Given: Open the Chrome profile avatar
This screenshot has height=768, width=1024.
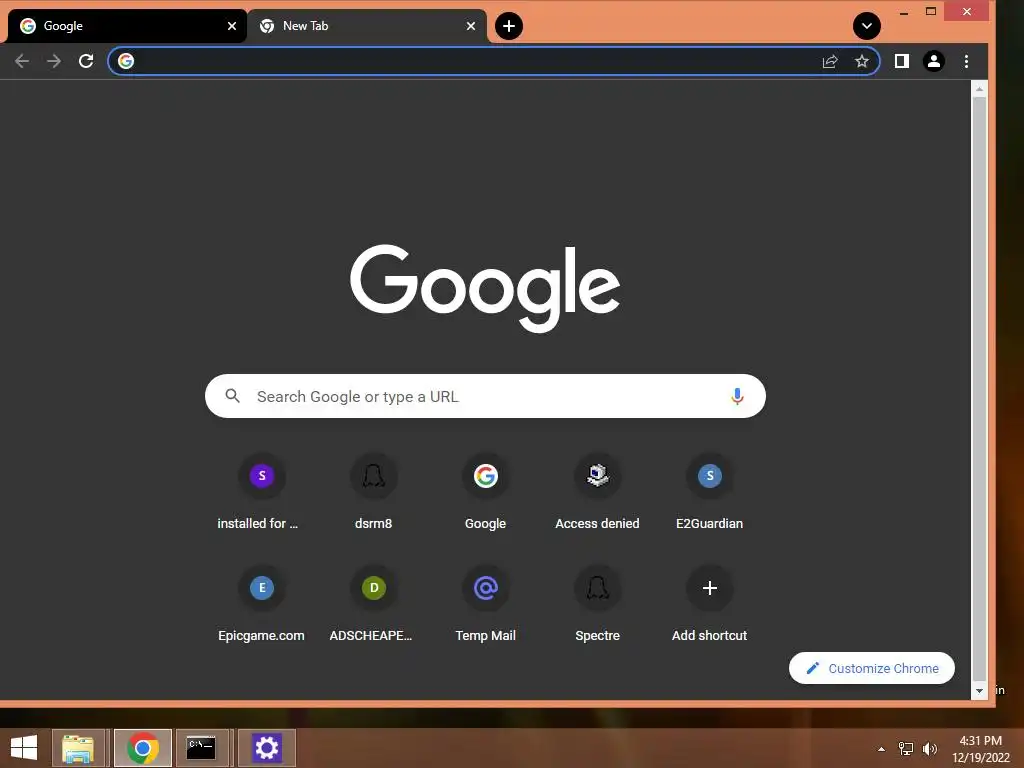Looking at the screenshot, I should (x=934, y=61).
